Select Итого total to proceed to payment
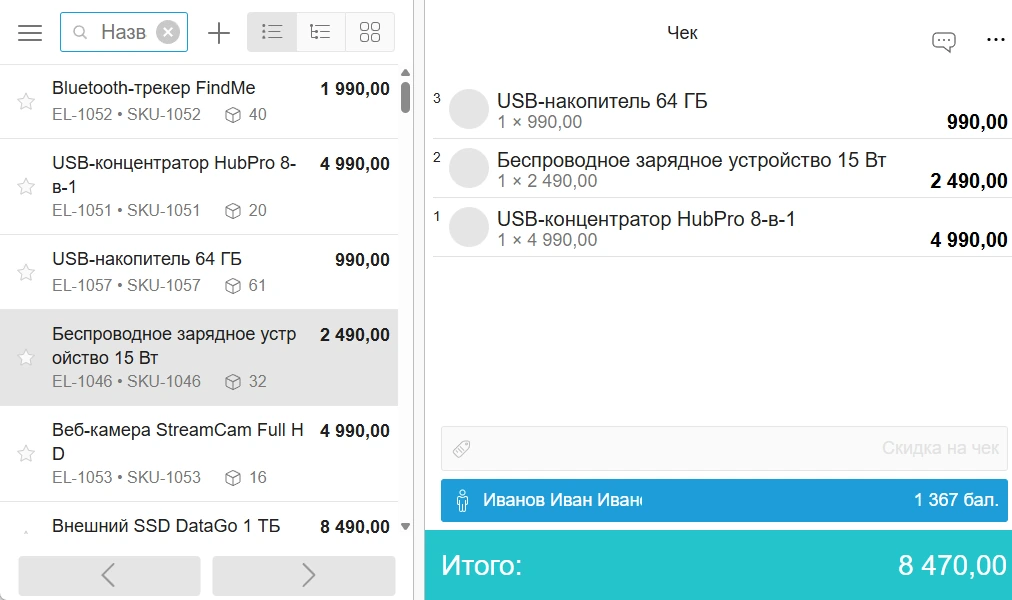The width and height of the screenshot is (1012, 600). coord(718,565)
